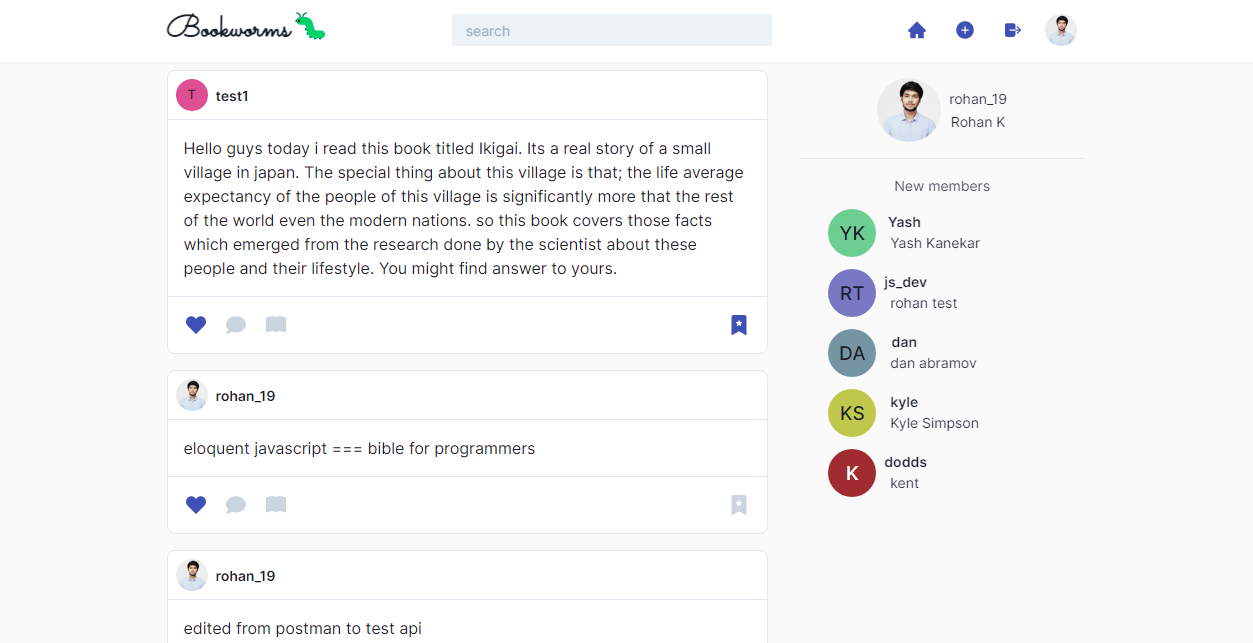The width and height of the screenshot is (1253, 643).
Task: Bookmark the eloquent javascript post
Action: tap(739, 505)
